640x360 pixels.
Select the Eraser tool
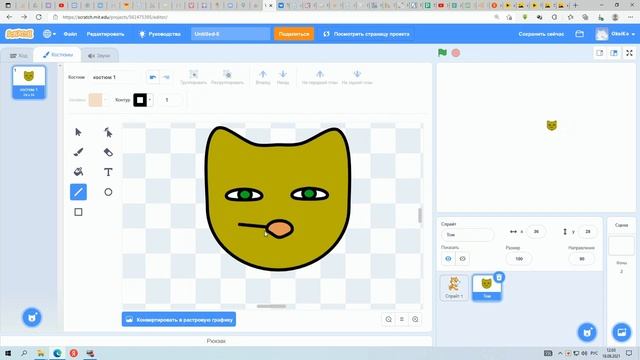[x=108, y=152]
